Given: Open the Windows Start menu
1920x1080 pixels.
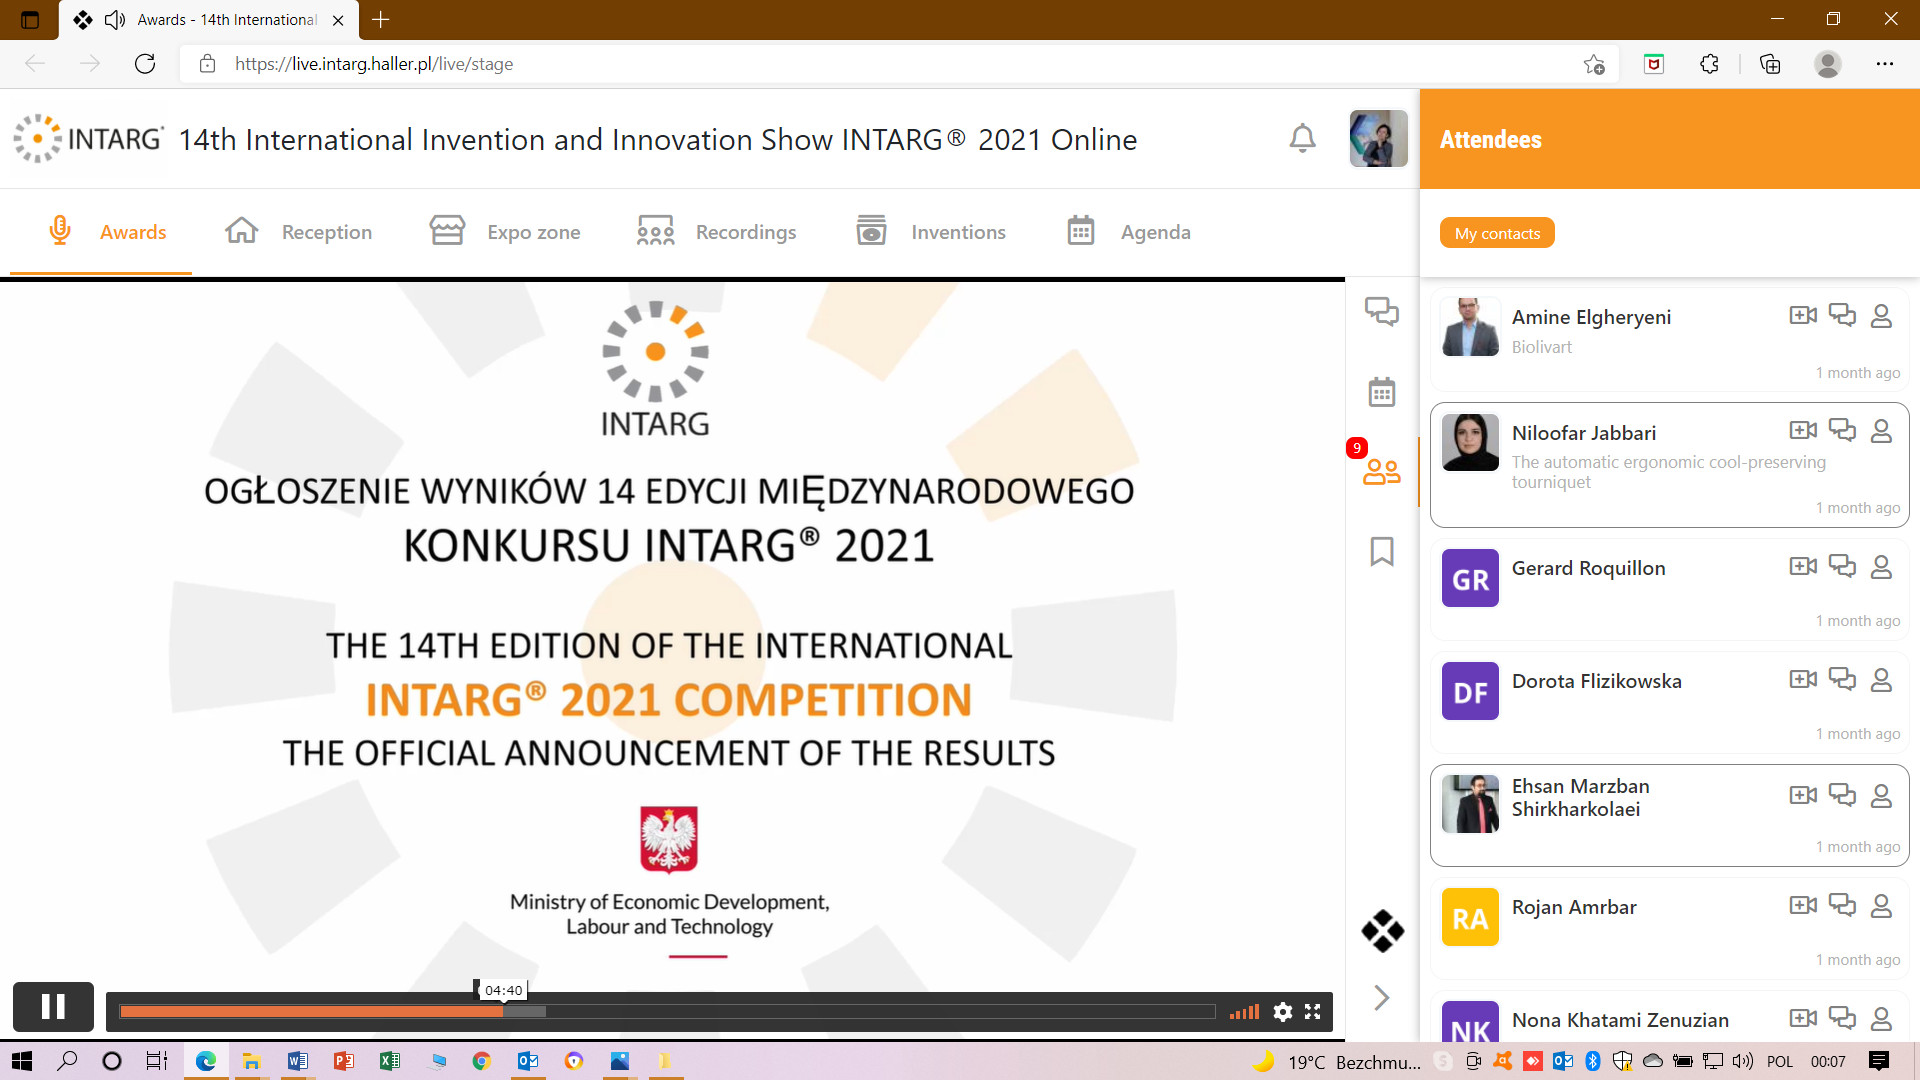Looking at the screenshot, I should [x=22, y=1061].
